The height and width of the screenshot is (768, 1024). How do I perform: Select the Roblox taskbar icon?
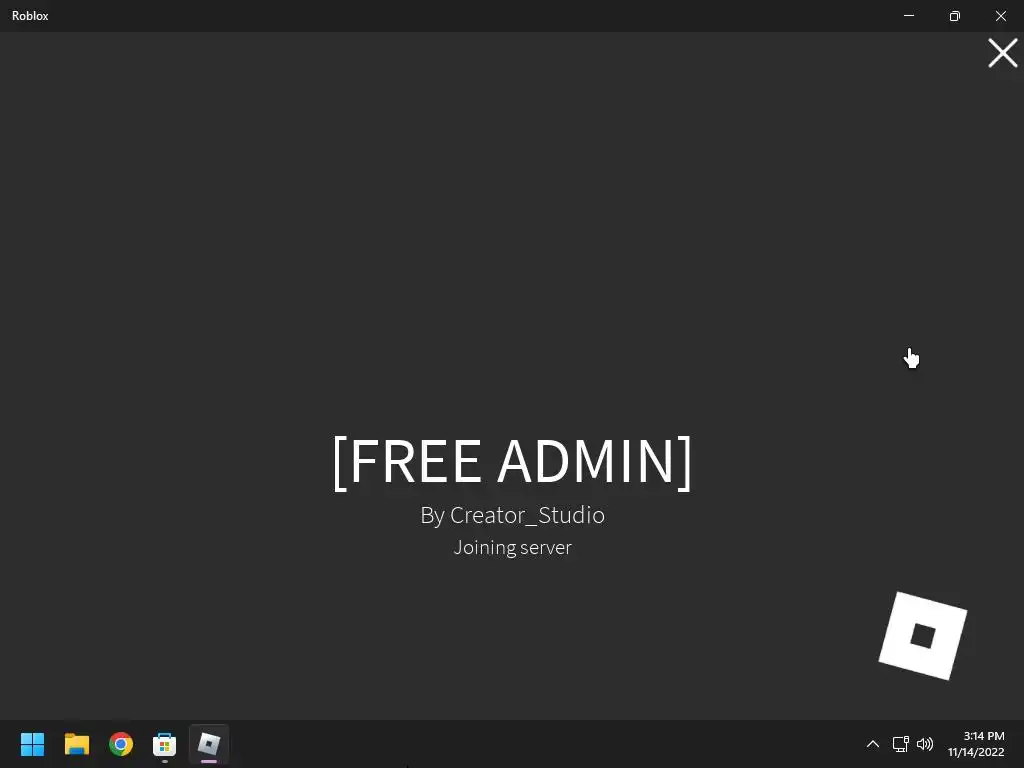(209, 744)
